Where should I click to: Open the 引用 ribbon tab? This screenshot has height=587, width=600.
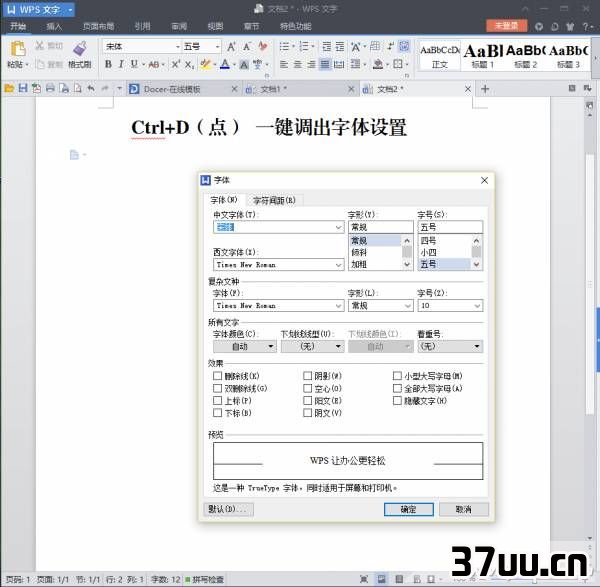click(x=143, y=26)
